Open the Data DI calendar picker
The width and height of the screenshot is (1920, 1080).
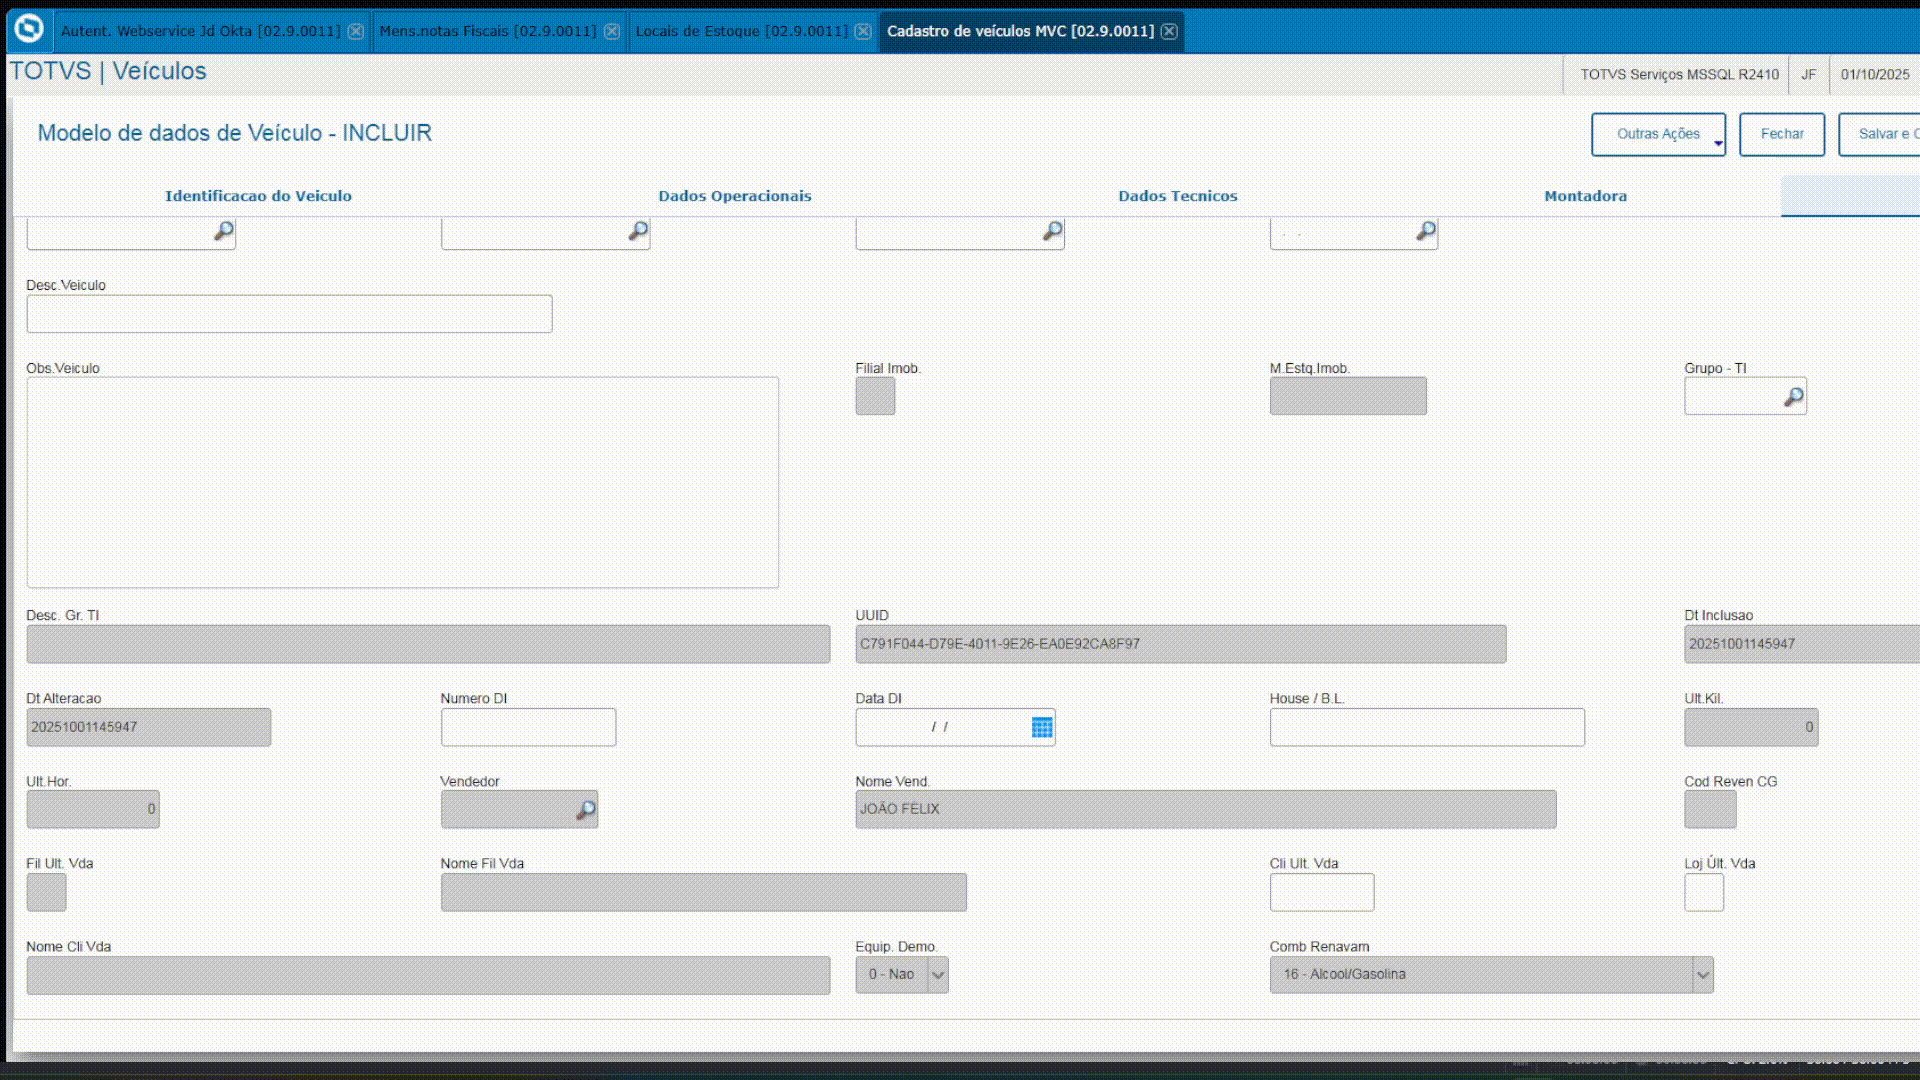1041,727
